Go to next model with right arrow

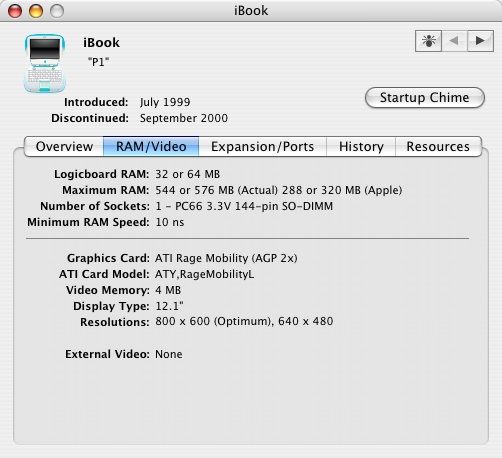point(480,41)
